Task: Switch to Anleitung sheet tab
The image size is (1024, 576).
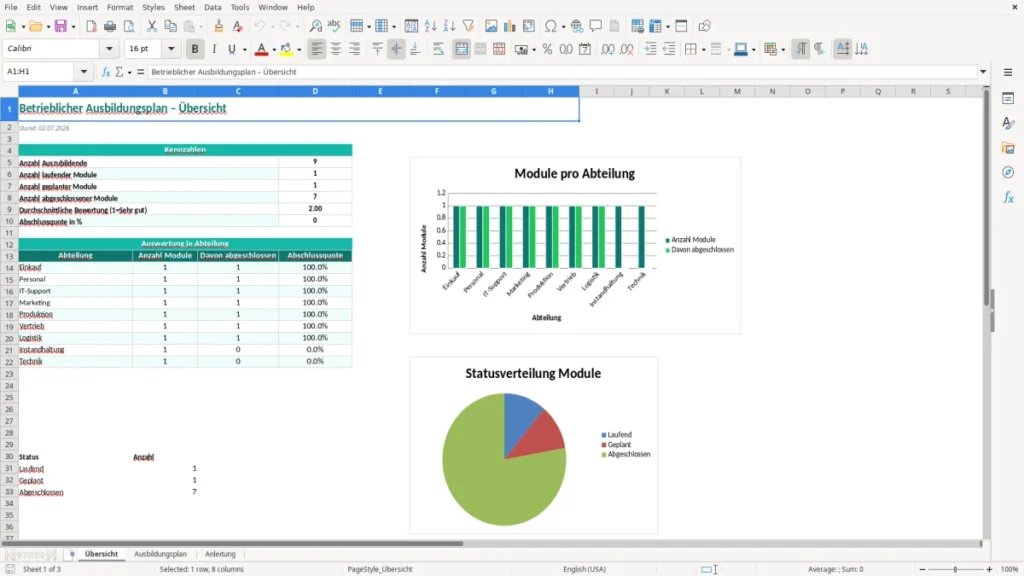Action: click(220, 554)
